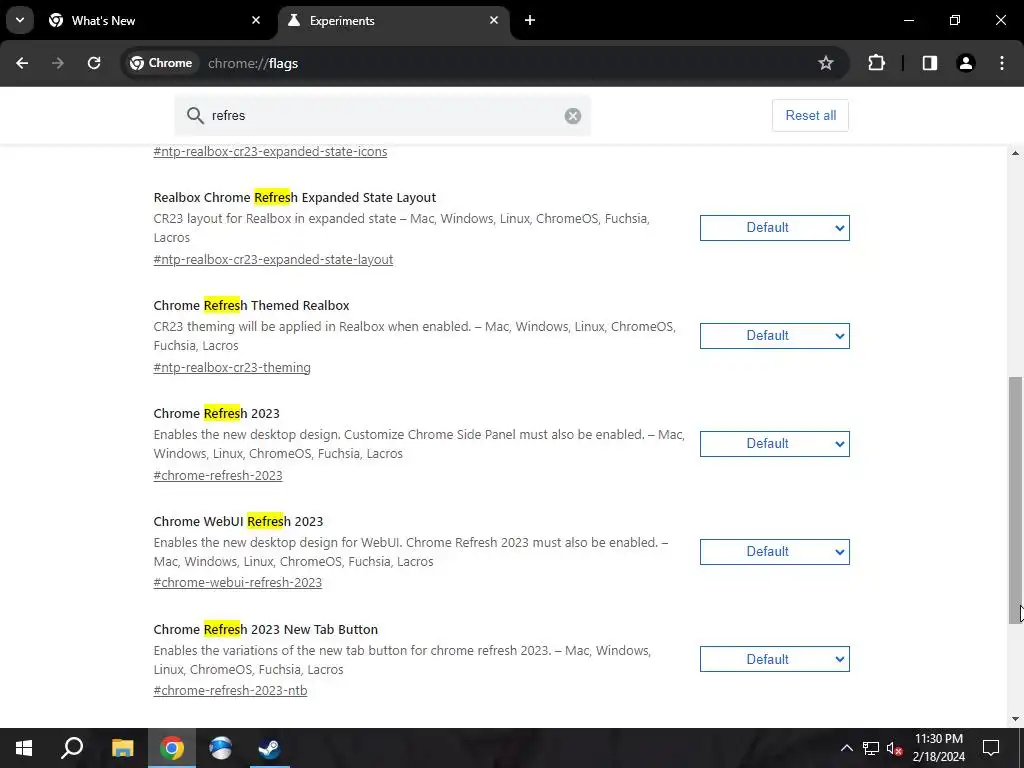1024x768 pixels.
Task: Click the Reset all button
Action: pos(810,116)
